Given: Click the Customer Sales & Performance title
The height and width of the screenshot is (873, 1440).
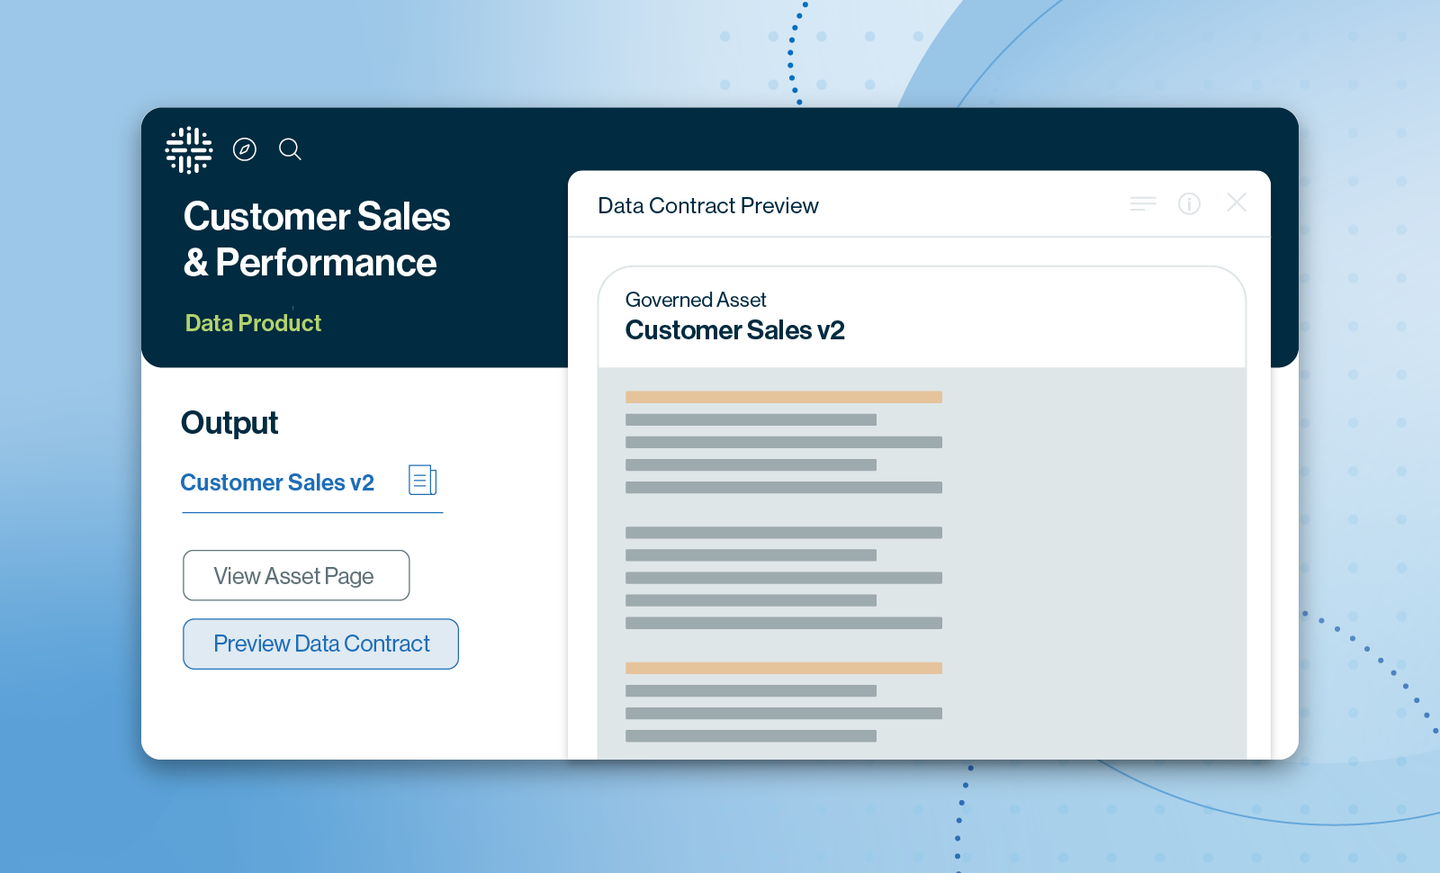Looking at the screenshot, I should coord(316,239).
